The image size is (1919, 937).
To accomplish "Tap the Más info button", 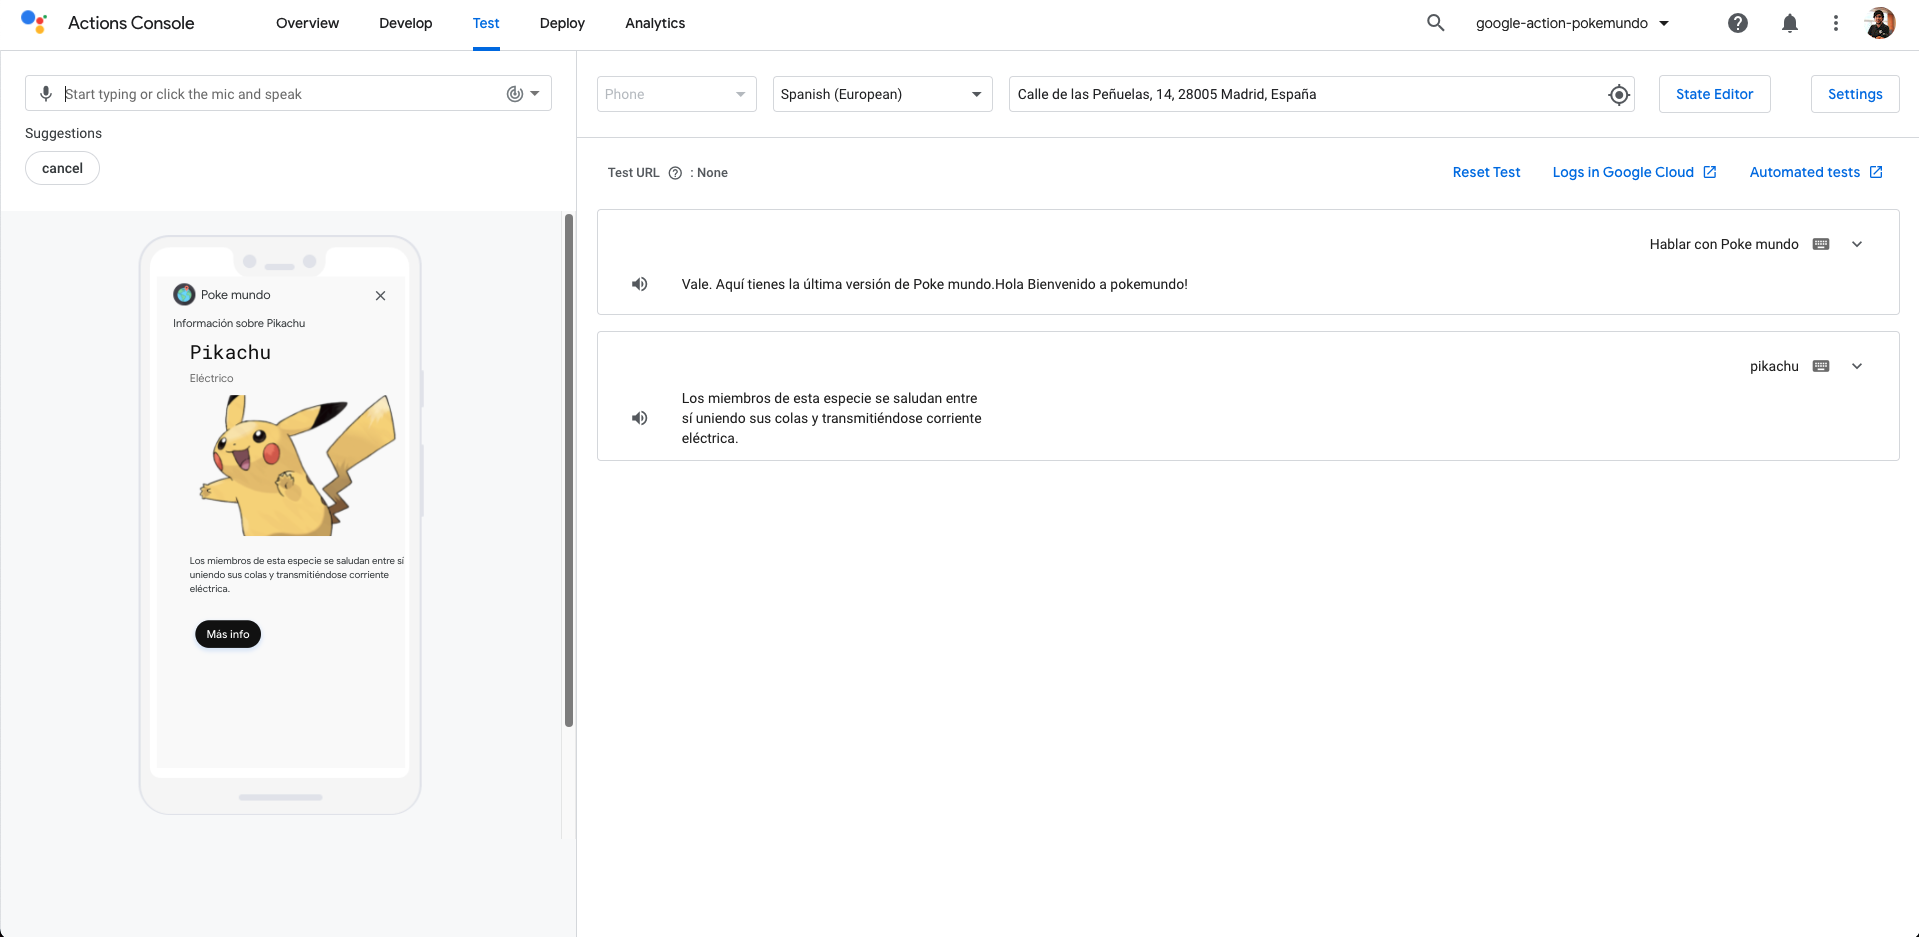I will click(228, 634).
